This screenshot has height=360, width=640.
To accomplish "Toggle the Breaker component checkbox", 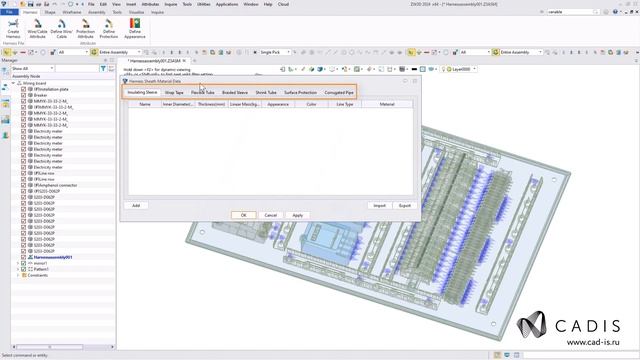I will pyautogui.click(x=23, y=95).
